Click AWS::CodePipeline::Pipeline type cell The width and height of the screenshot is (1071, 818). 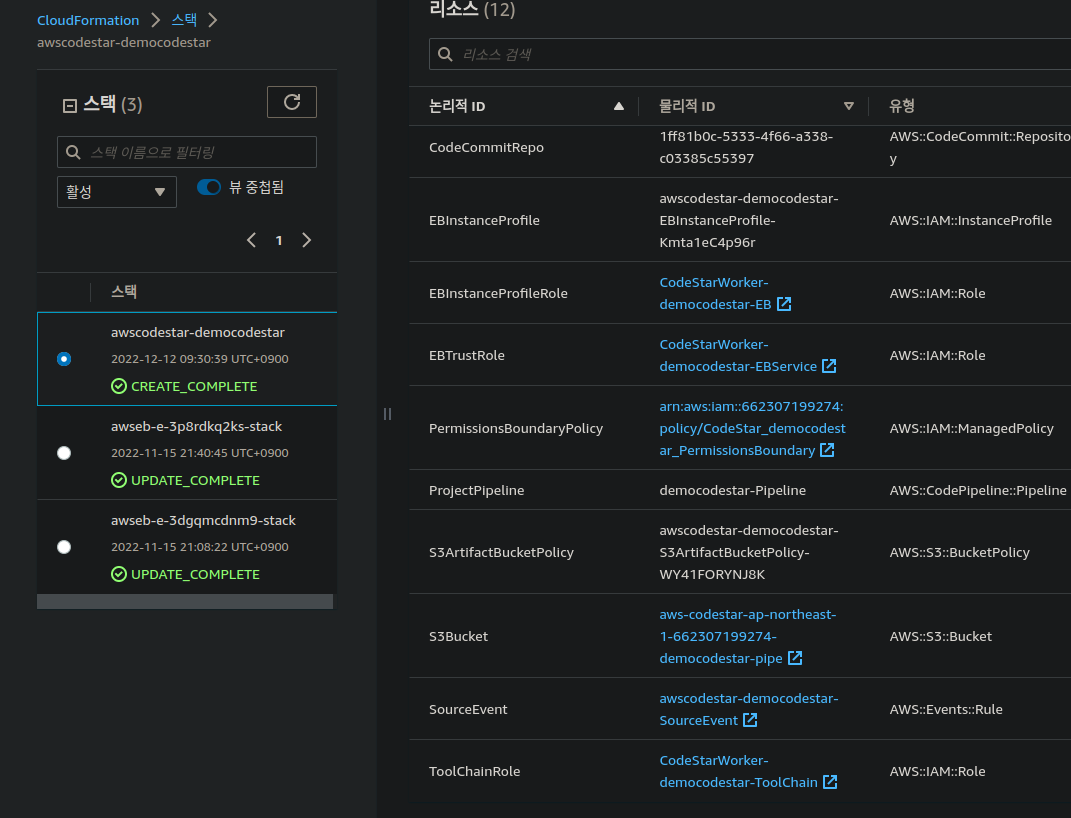coord(977,490)
